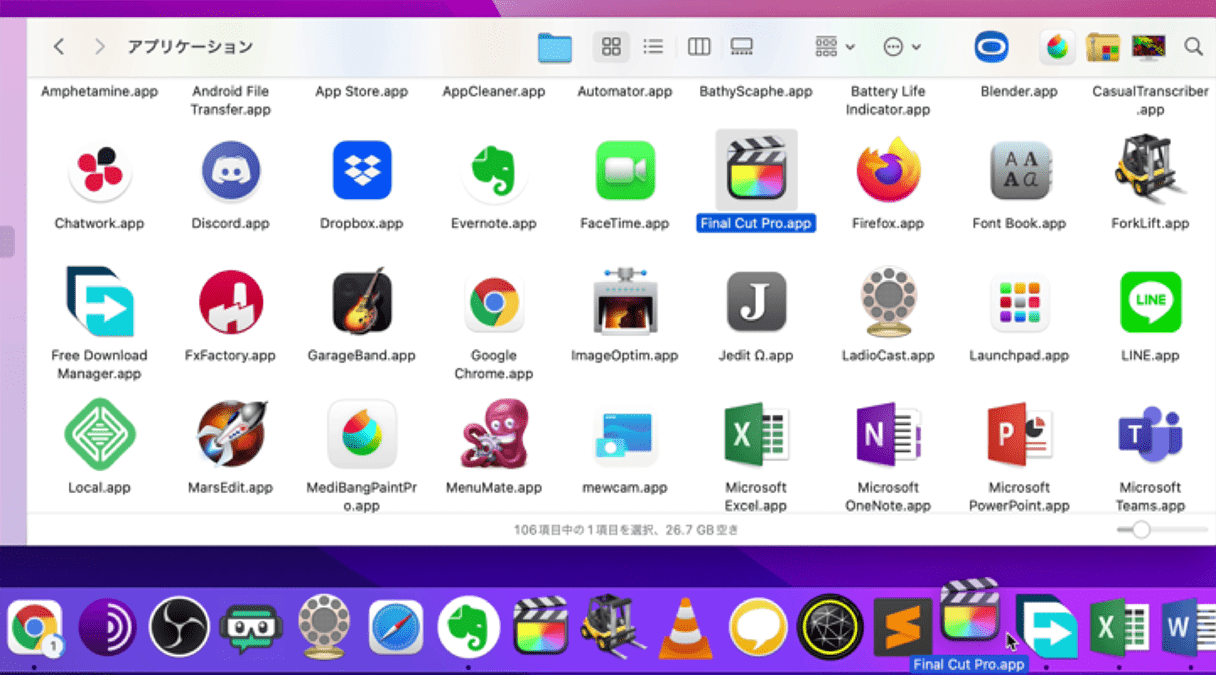1216x675 pixels.
Task: Select the Font Book.app icon
Action: pos(1020,171)
